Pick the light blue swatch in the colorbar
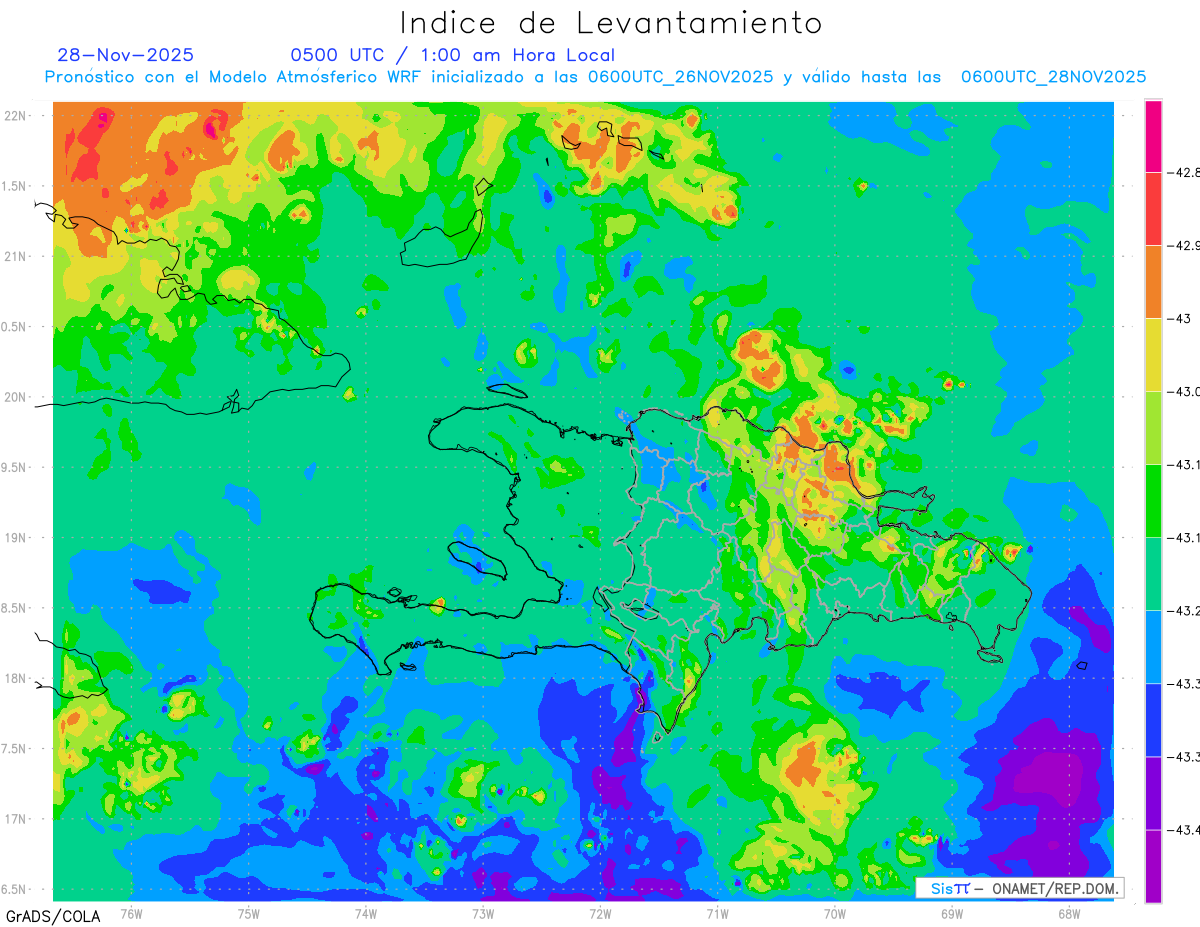The height and width of the screenshot is (927, 1200). (x=1153, y=646)
